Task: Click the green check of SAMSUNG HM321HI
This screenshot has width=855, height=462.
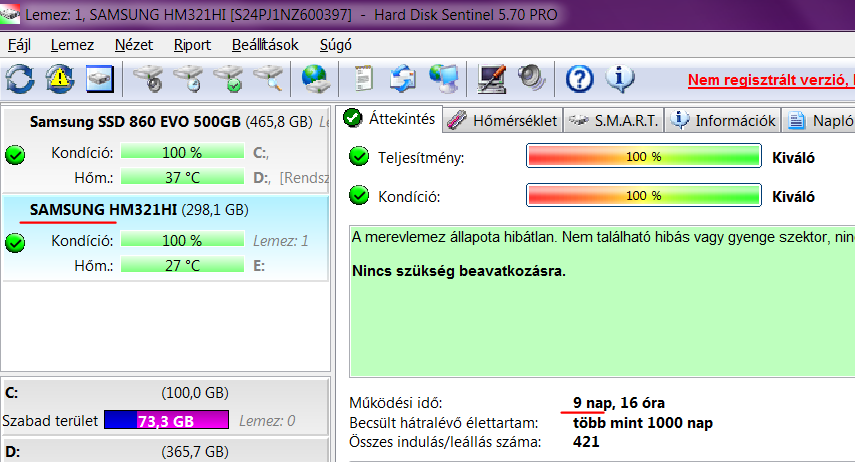Action: (15, 243)
